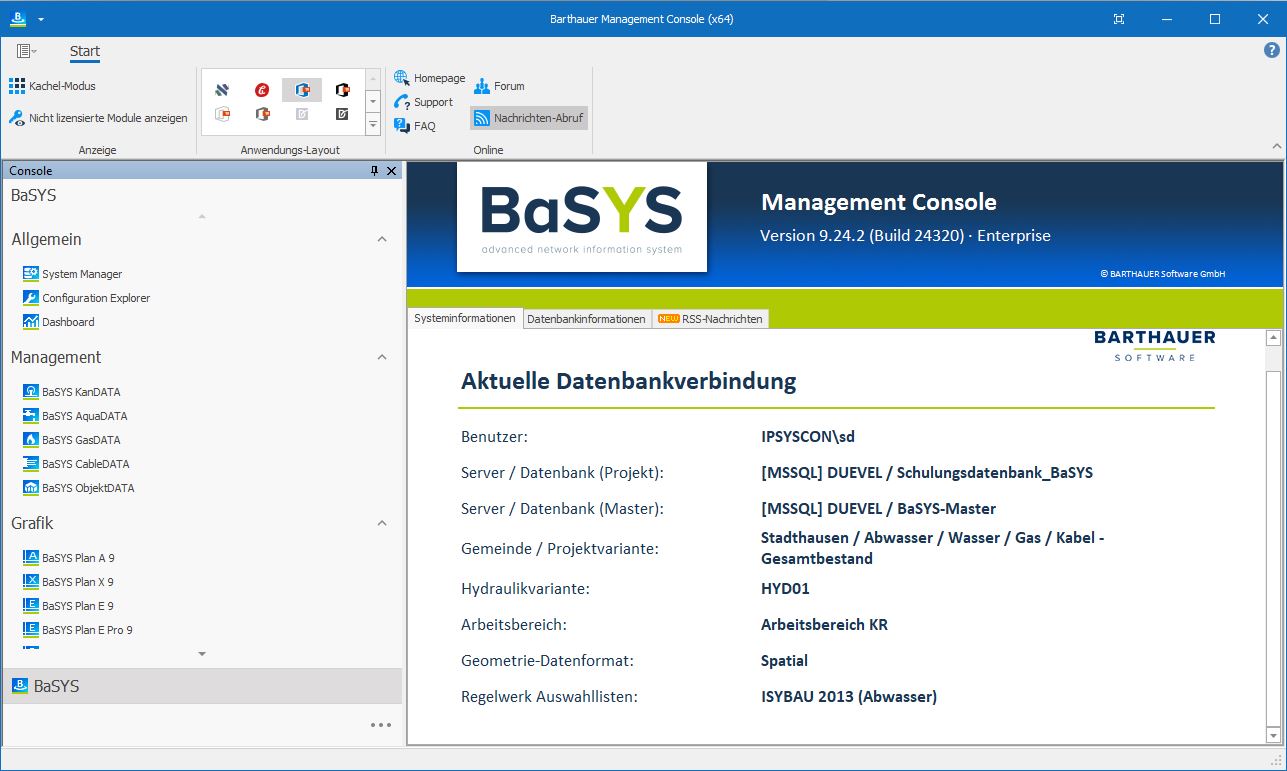Open the Homepage link in Online group
1287x771 pixels.
[x=430, y=78]
